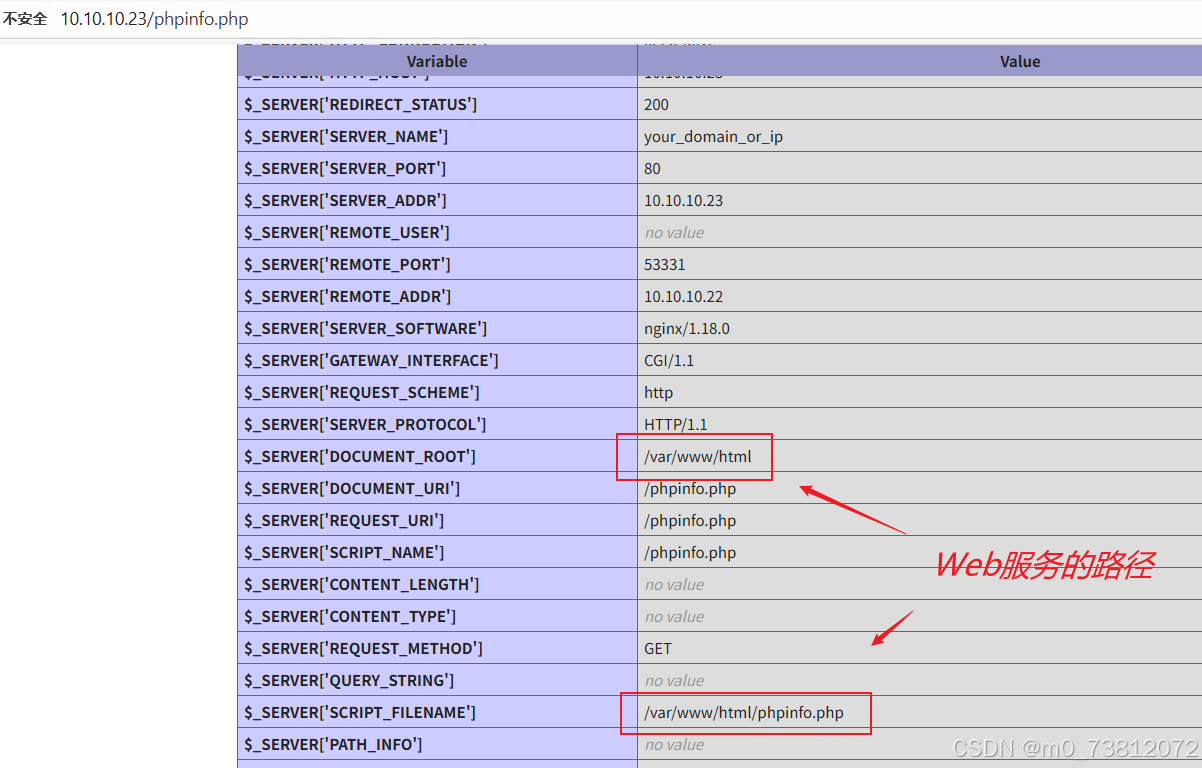The height and width of the screenshot is (768, 1202).
Task: Select the $_SERVER['REQUEST_SCHEME'] variable cell
Action: point(437,392)
